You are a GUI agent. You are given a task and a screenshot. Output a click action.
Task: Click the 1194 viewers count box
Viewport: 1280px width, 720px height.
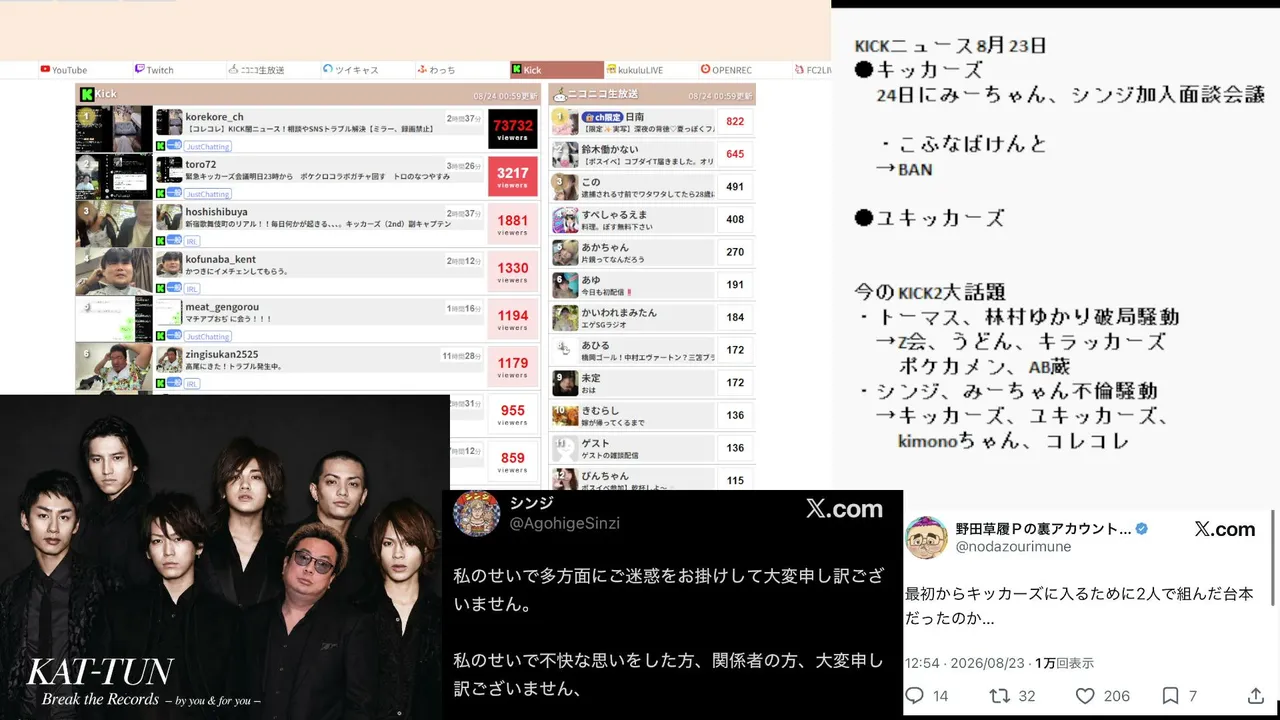pyautogui.click(x=513, y=319)
